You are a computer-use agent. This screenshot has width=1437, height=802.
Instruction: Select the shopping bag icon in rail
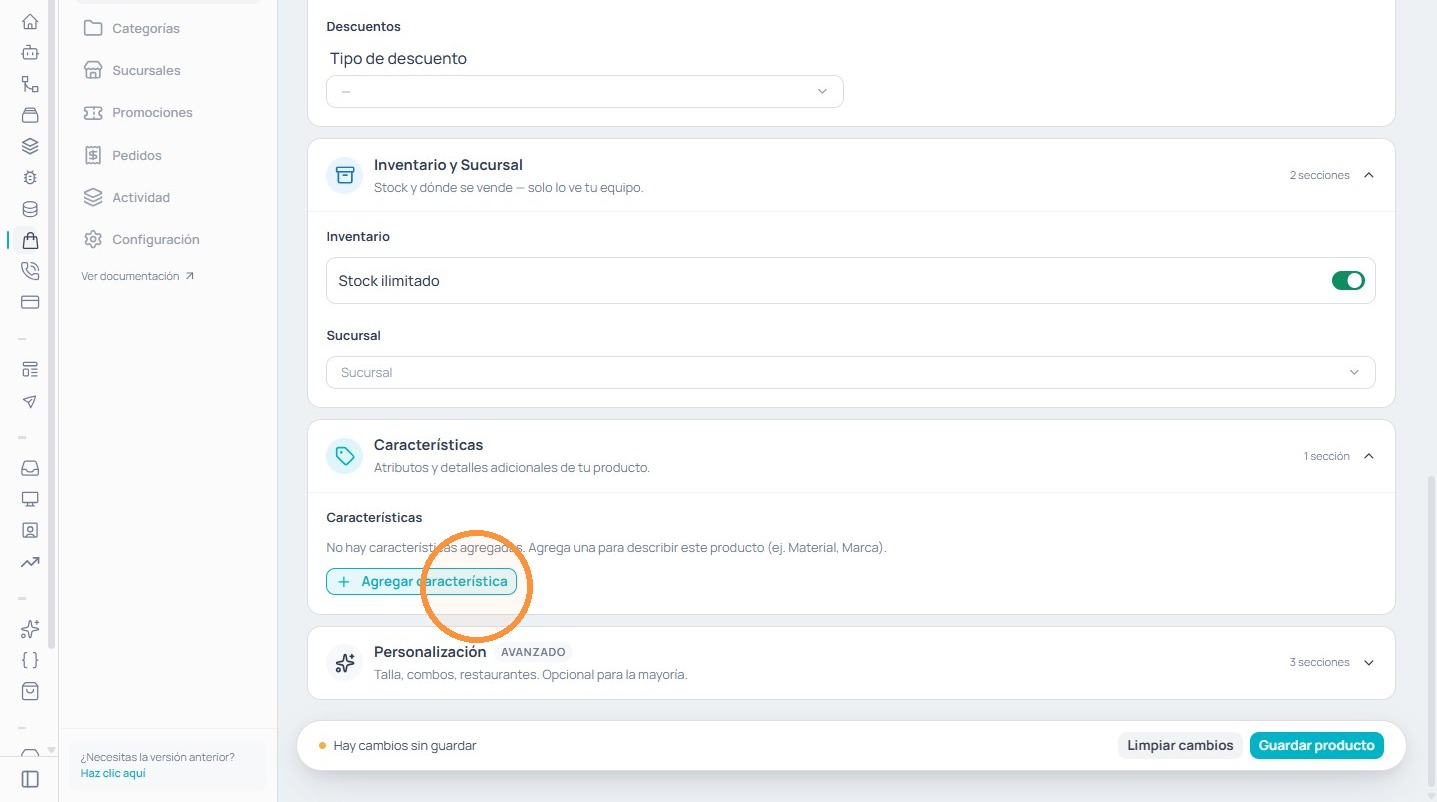point(30,240)
